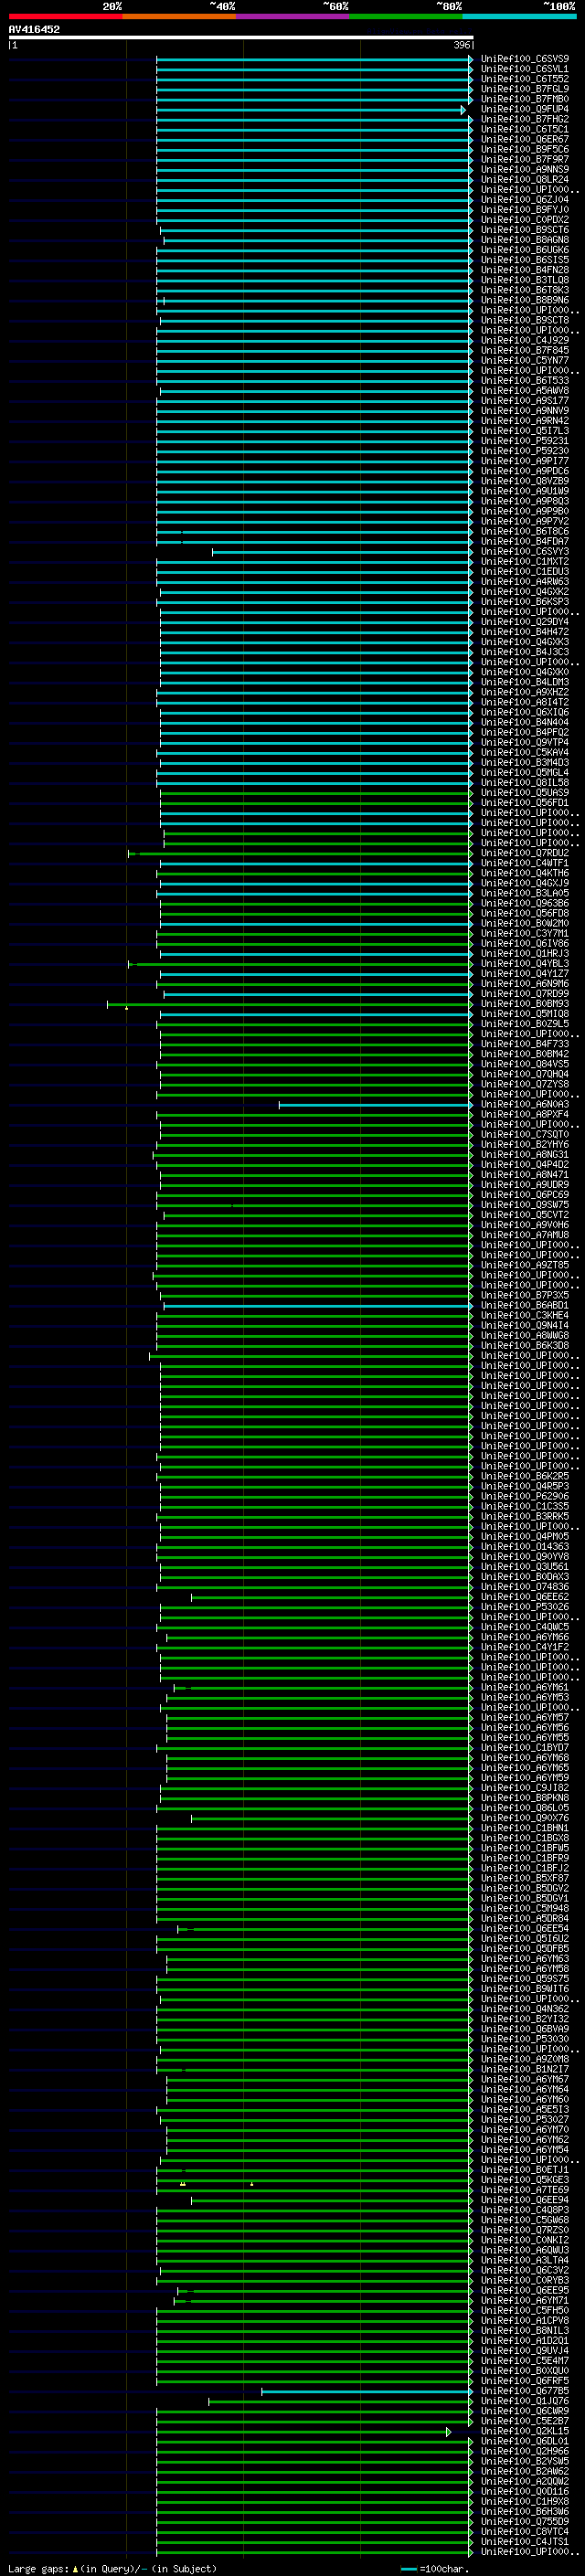Select hit label UniRef100_A9NNS9
This screenshot has height=2576, width=585.
coord(525,170)
